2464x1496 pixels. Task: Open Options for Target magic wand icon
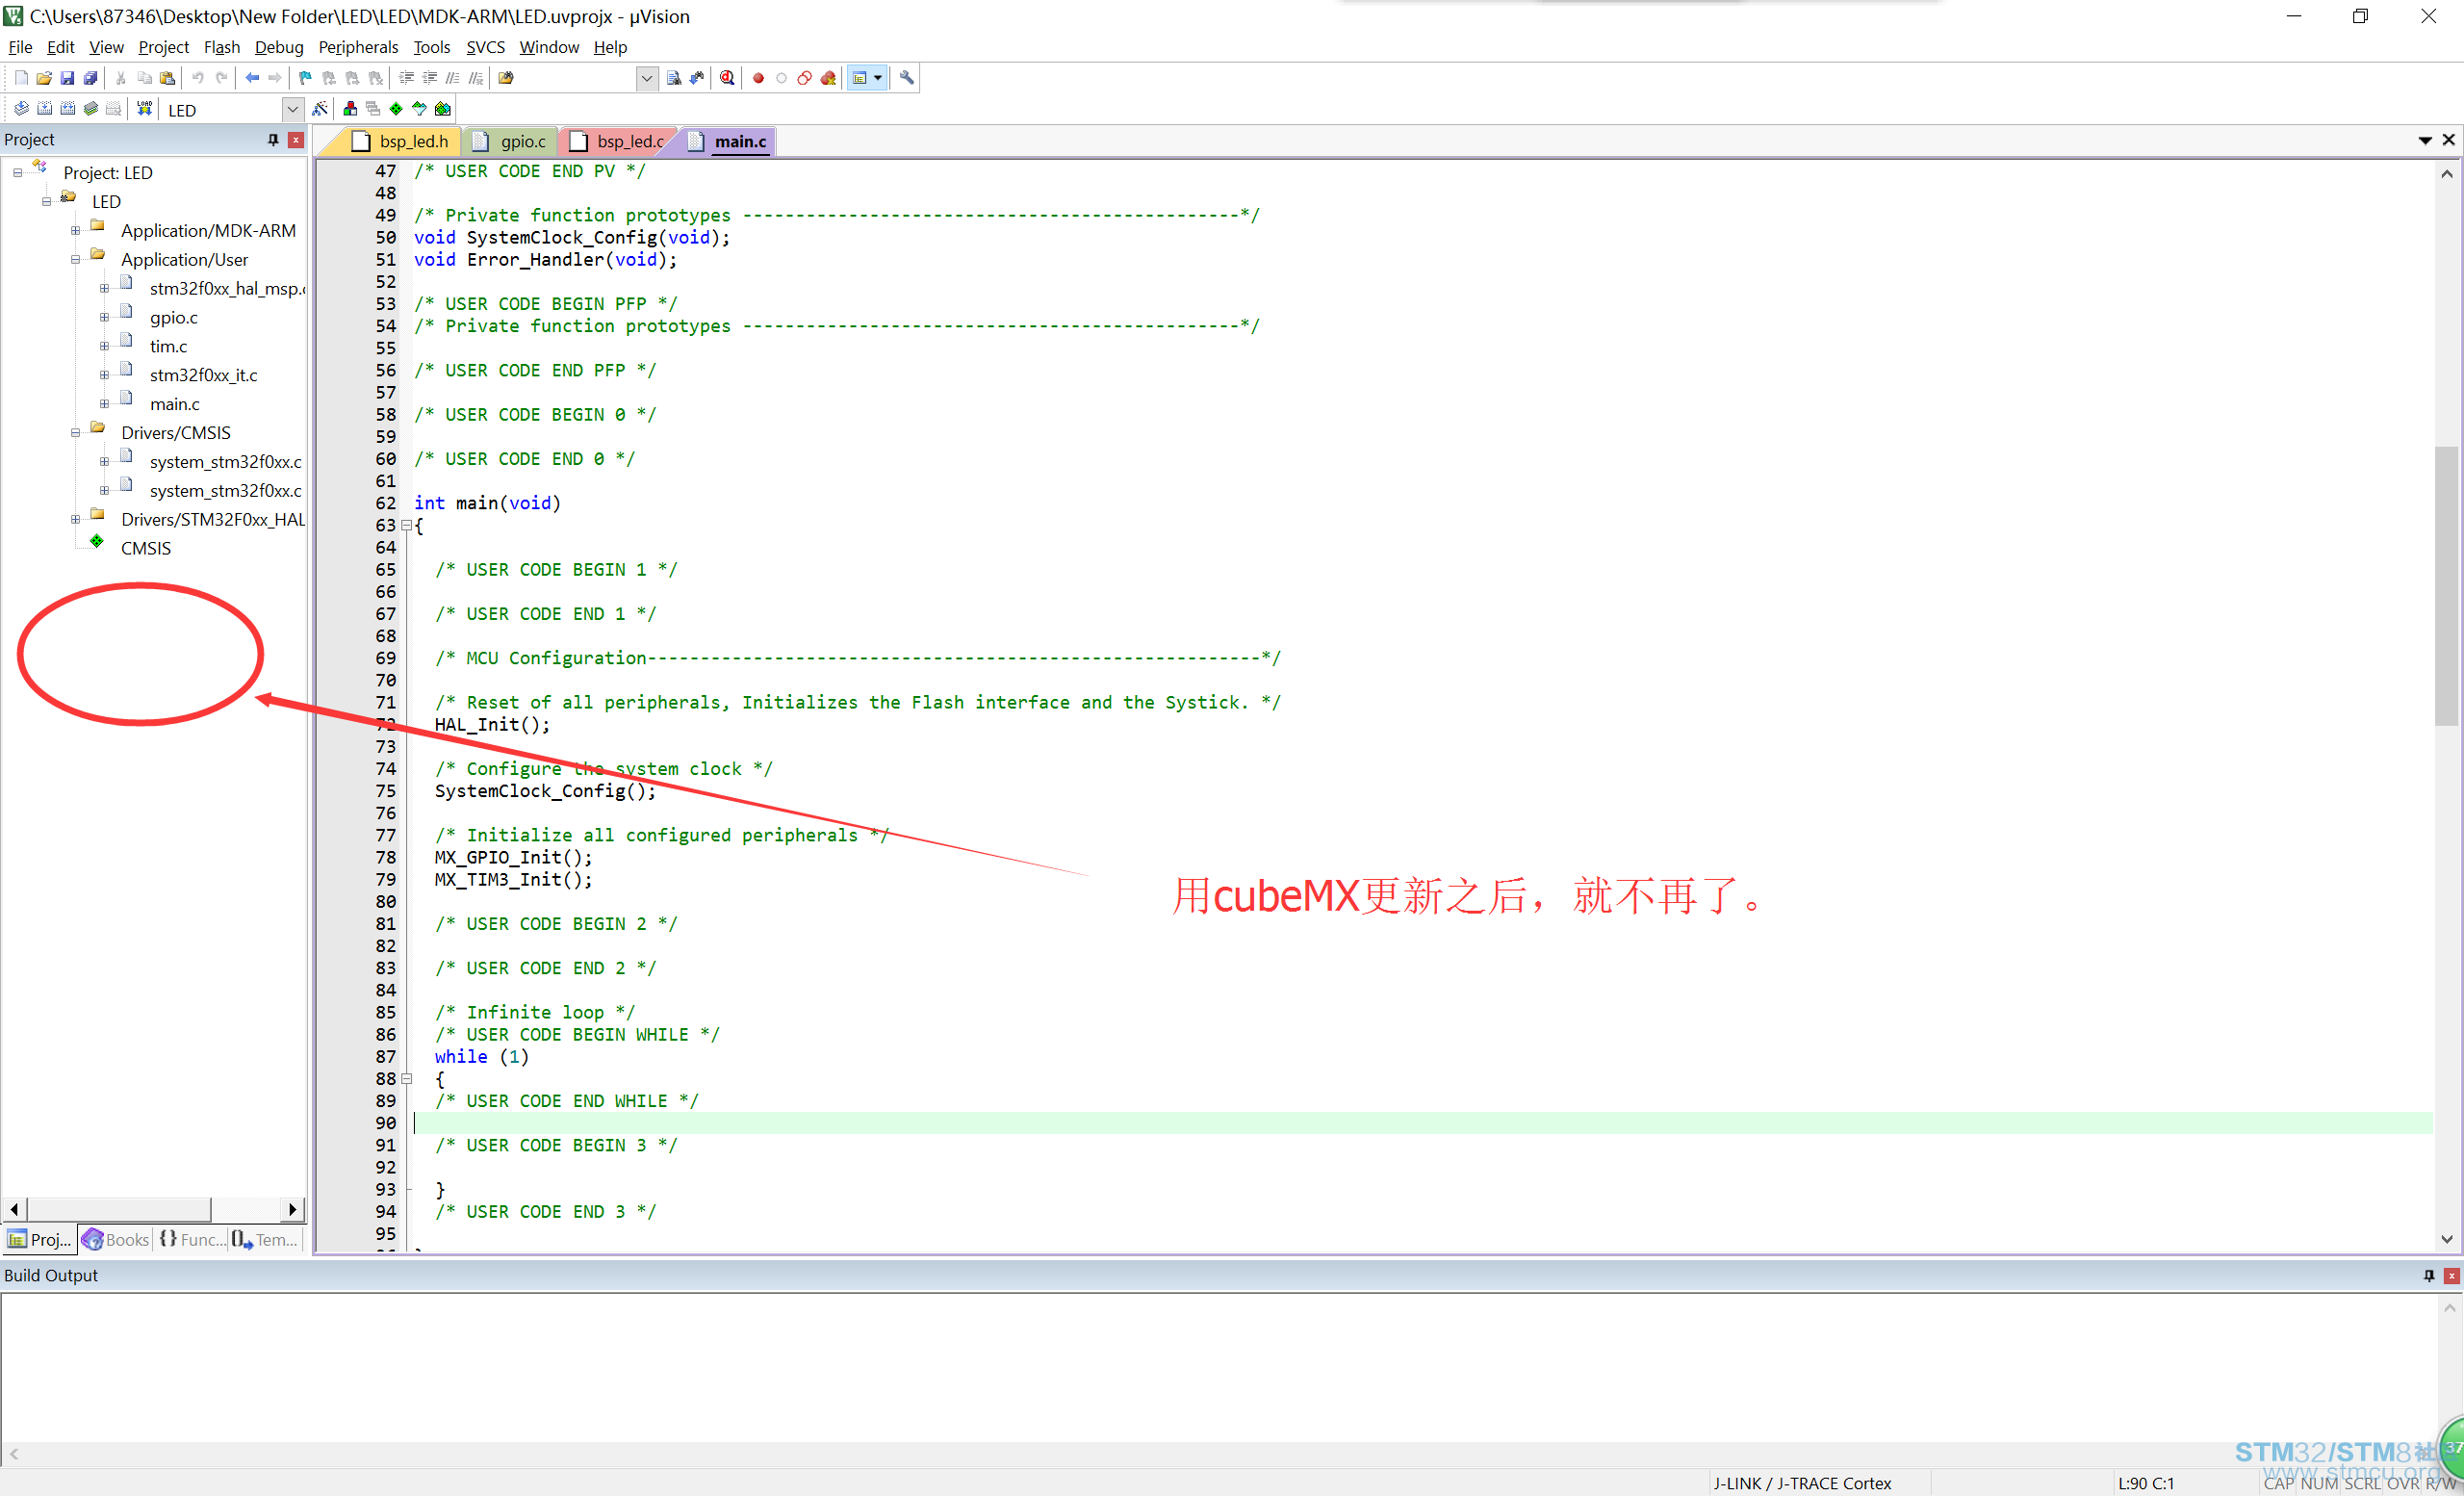tap(320, 109)
